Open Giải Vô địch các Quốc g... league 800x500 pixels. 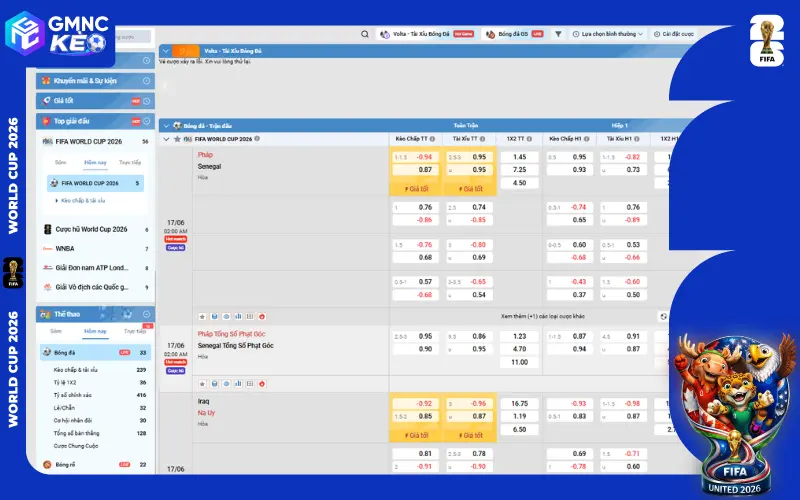point(96,287)
